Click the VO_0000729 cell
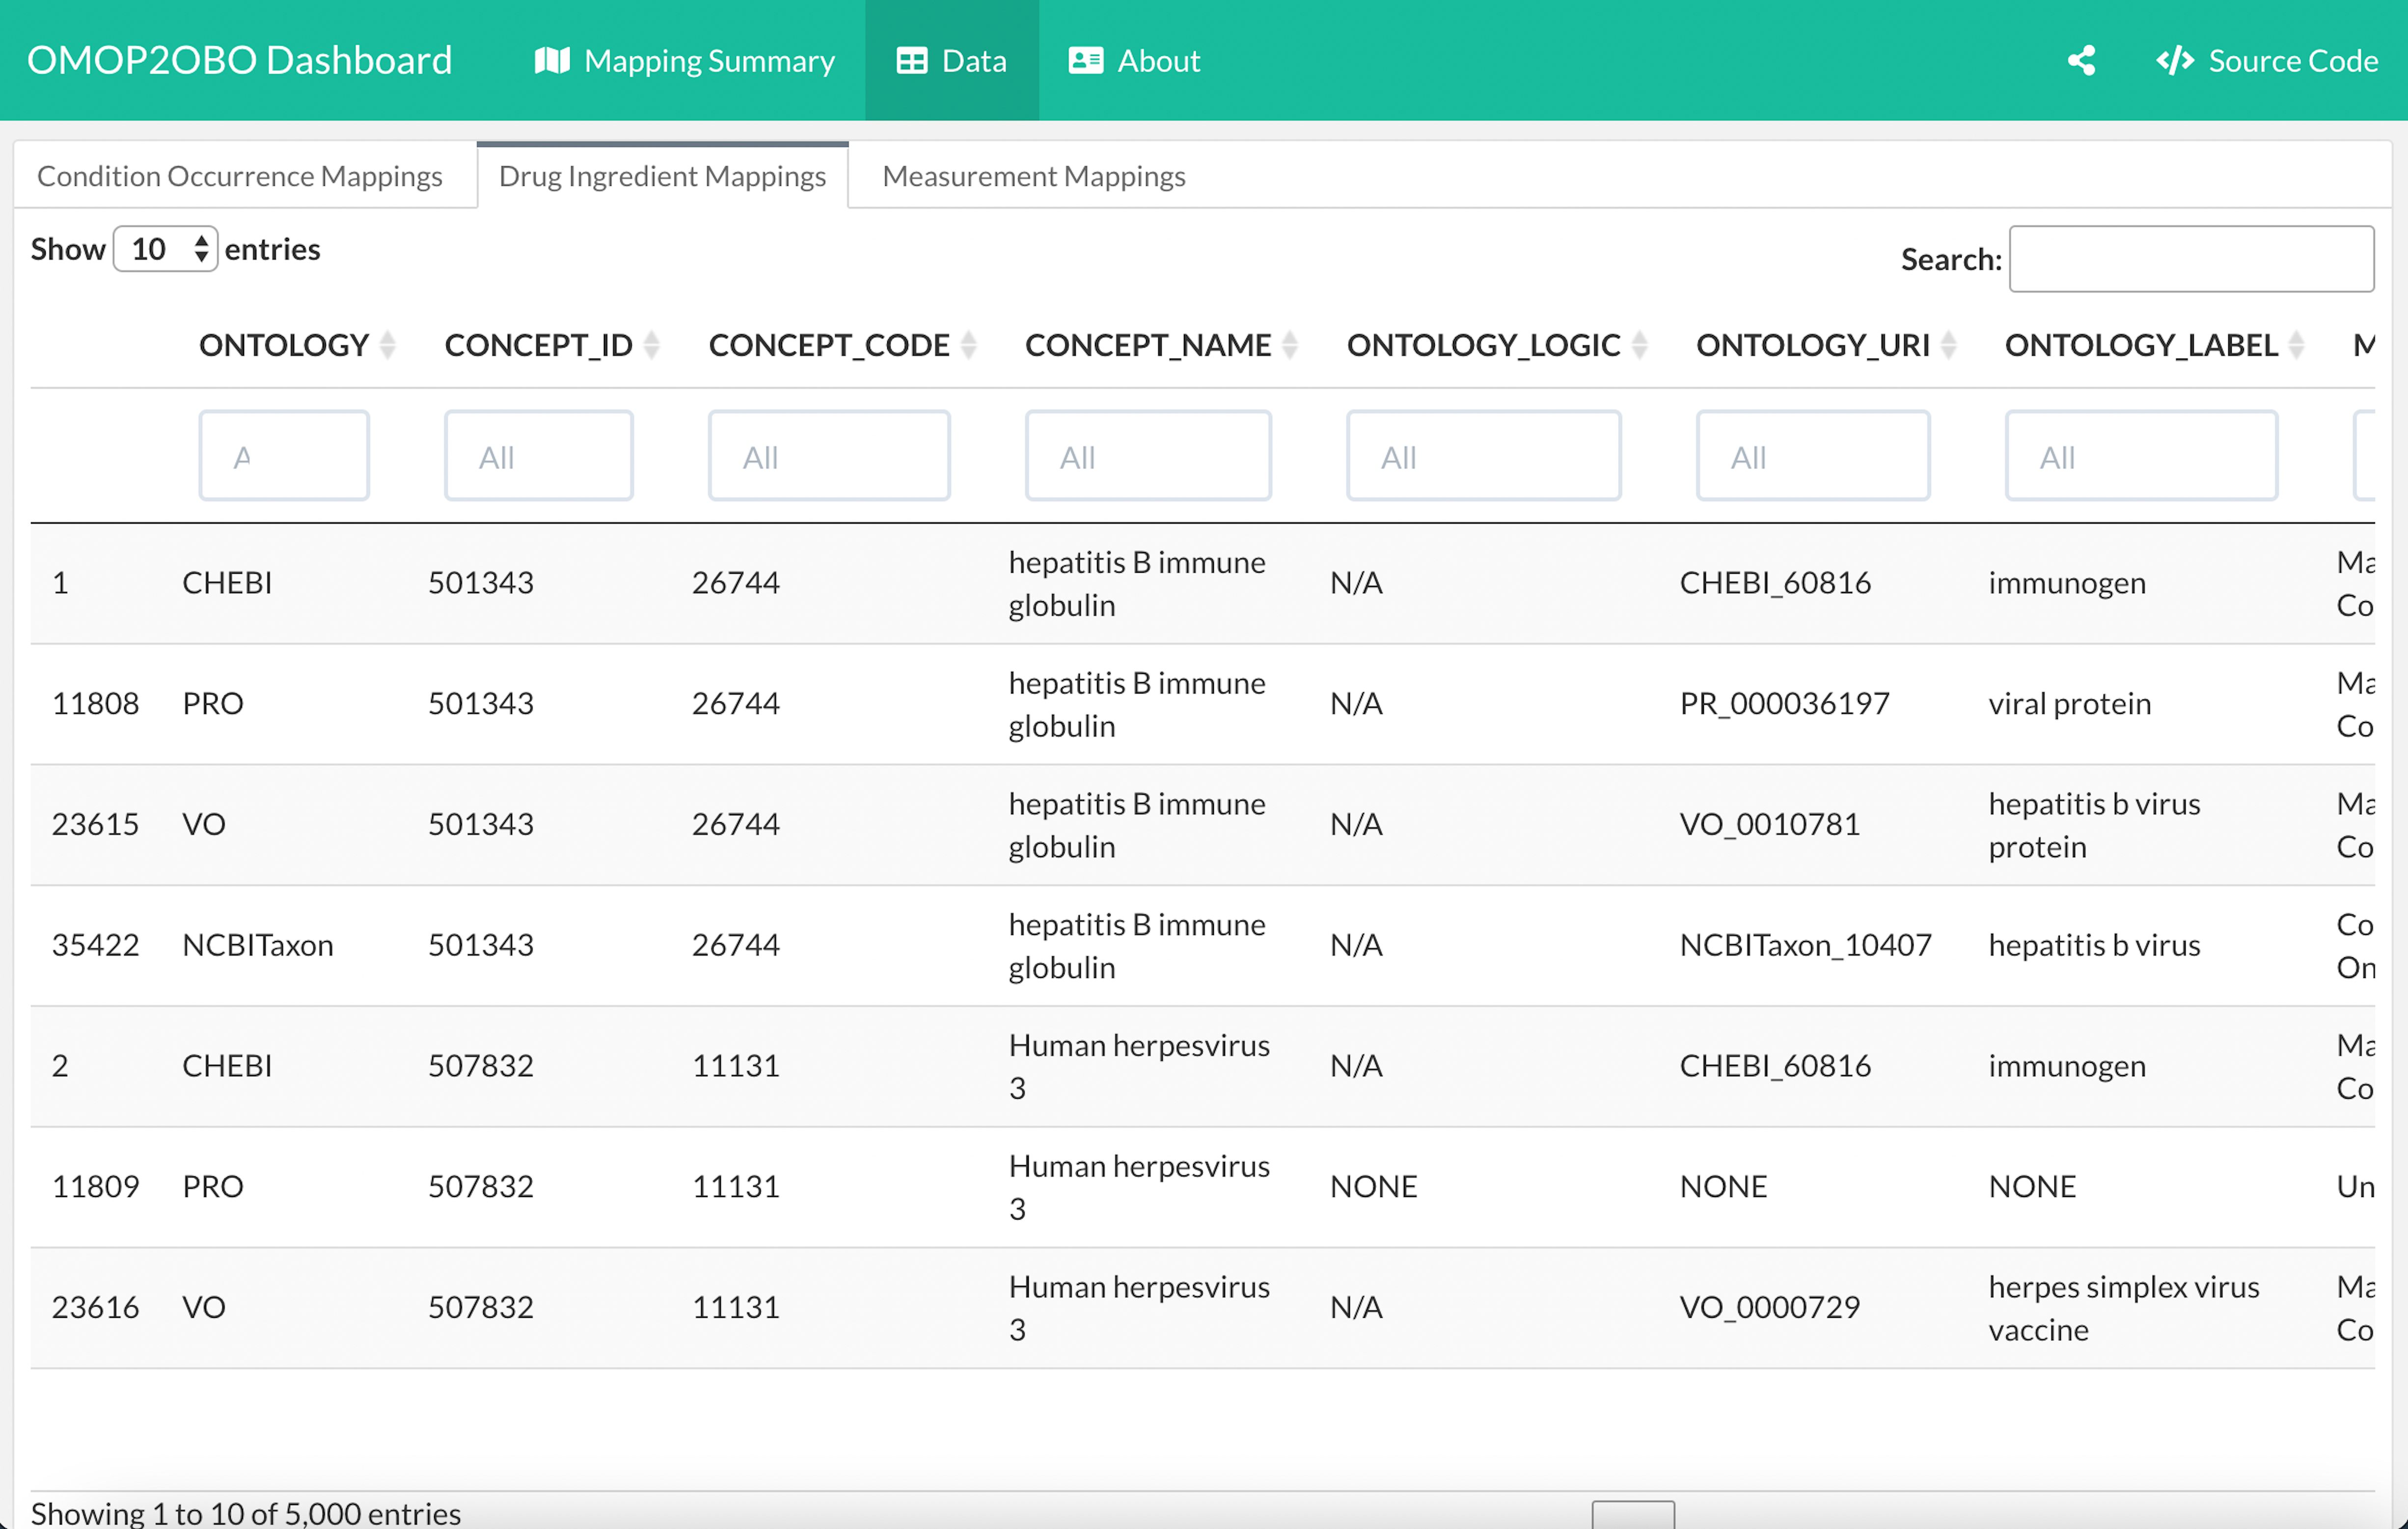This screenshot has height=1529, width=2408. tap(1770, 1307)
